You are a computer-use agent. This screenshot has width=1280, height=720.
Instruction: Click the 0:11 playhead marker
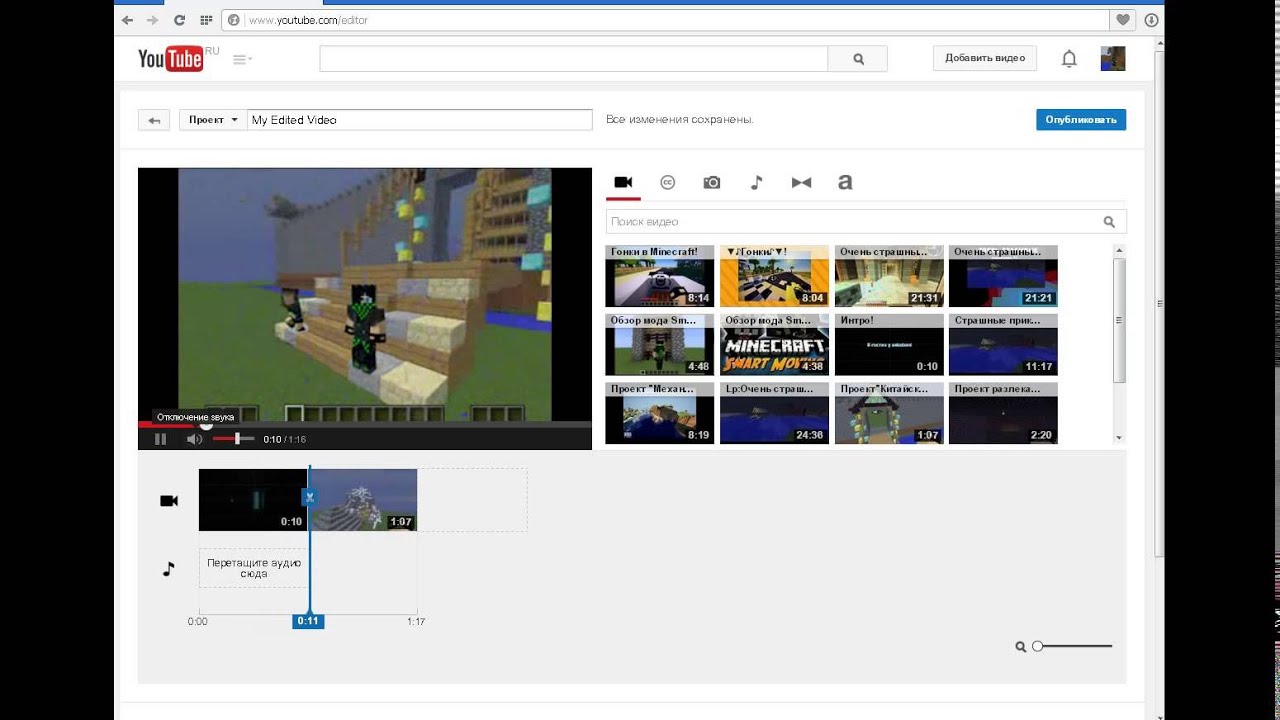coord(308,621)
